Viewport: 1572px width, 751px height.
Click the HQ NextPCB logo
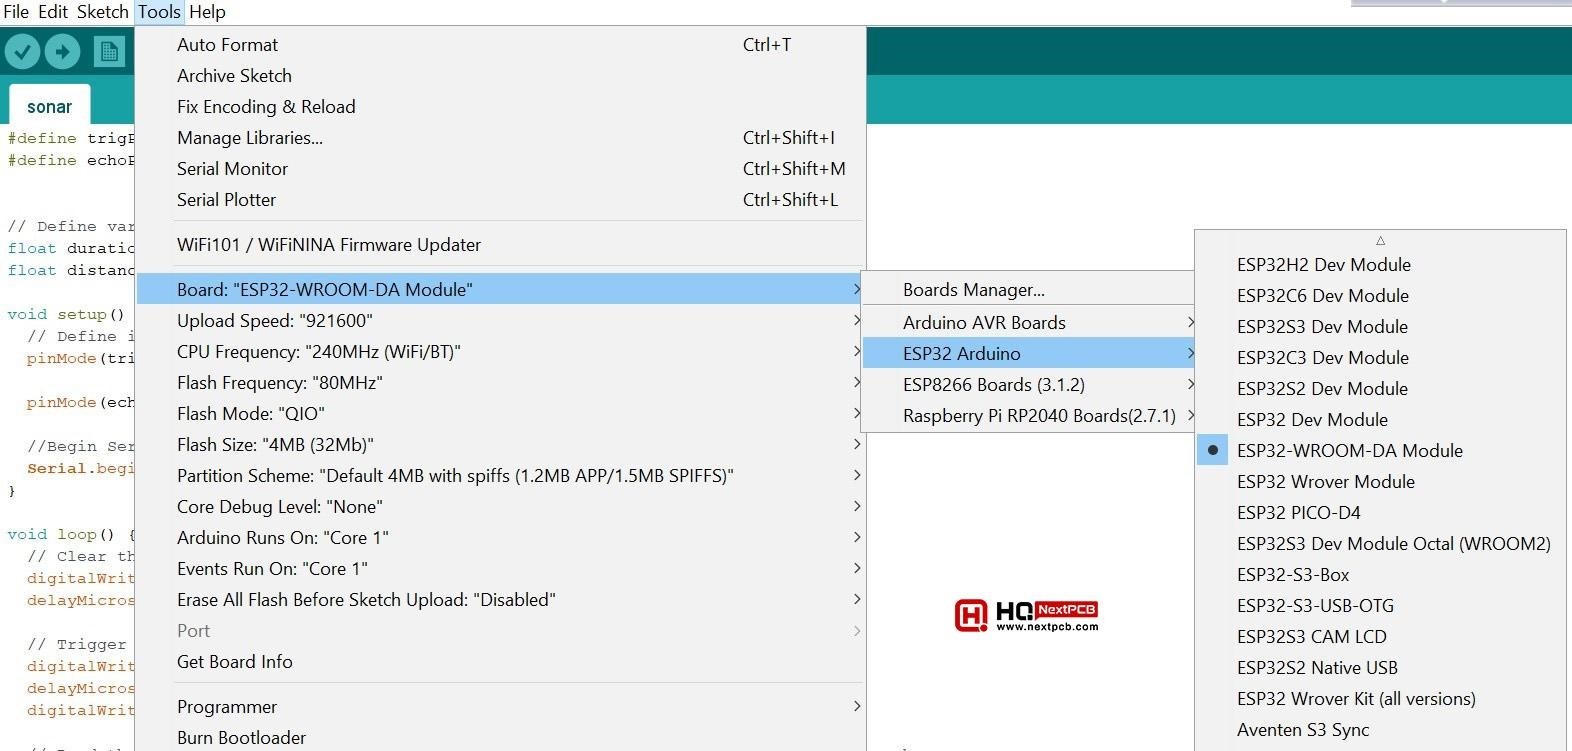1027,615
